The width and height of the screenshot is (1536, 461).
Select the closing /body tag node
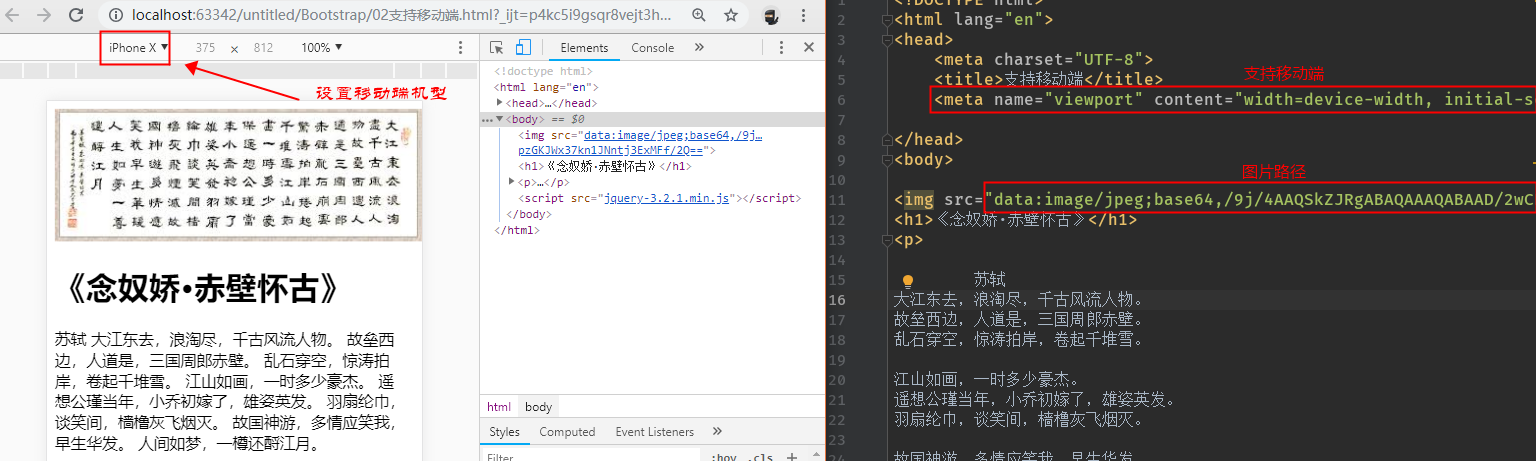point(529,215)
